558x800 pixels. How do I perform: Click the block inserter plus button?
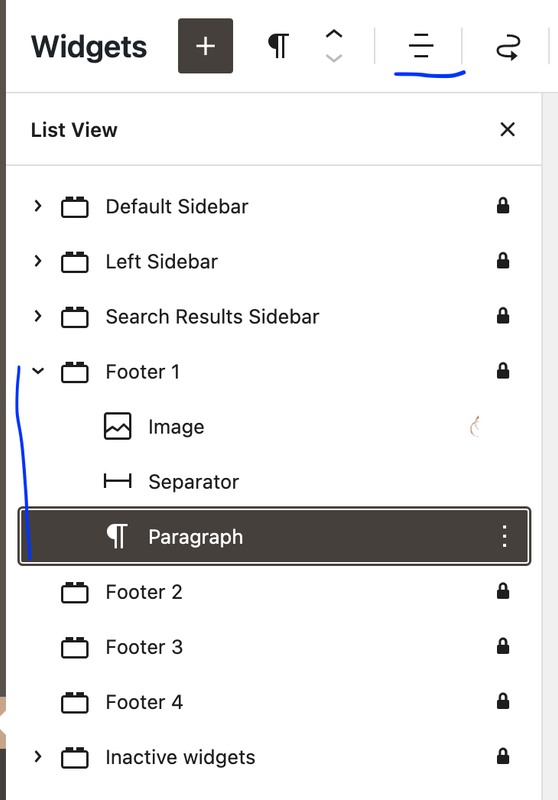point(206,46)
